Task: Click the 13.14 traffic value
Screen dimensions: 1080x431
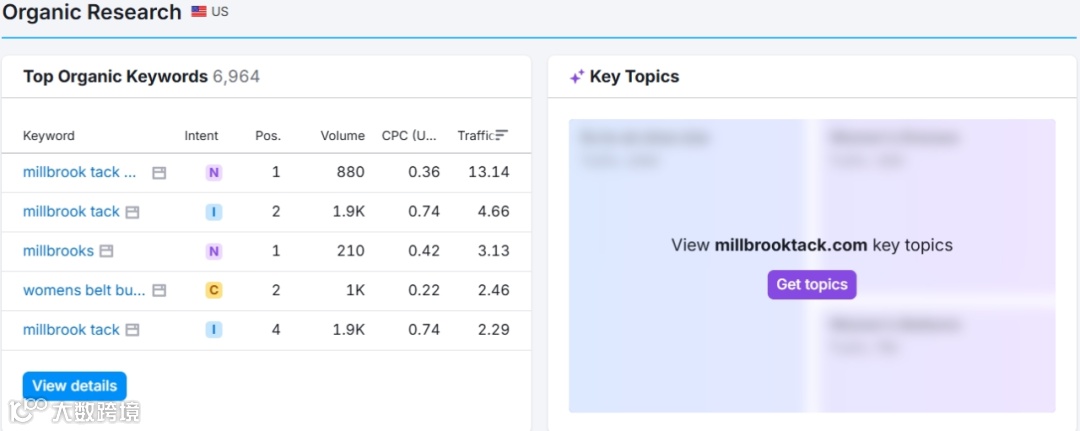Action: (x=489, y=172)
